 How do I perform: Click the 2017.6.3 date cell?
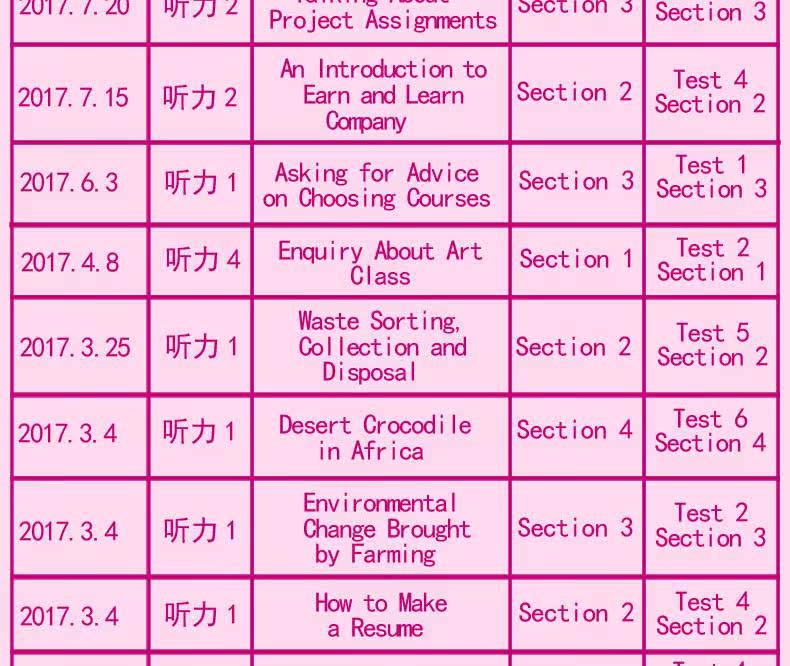69,183
